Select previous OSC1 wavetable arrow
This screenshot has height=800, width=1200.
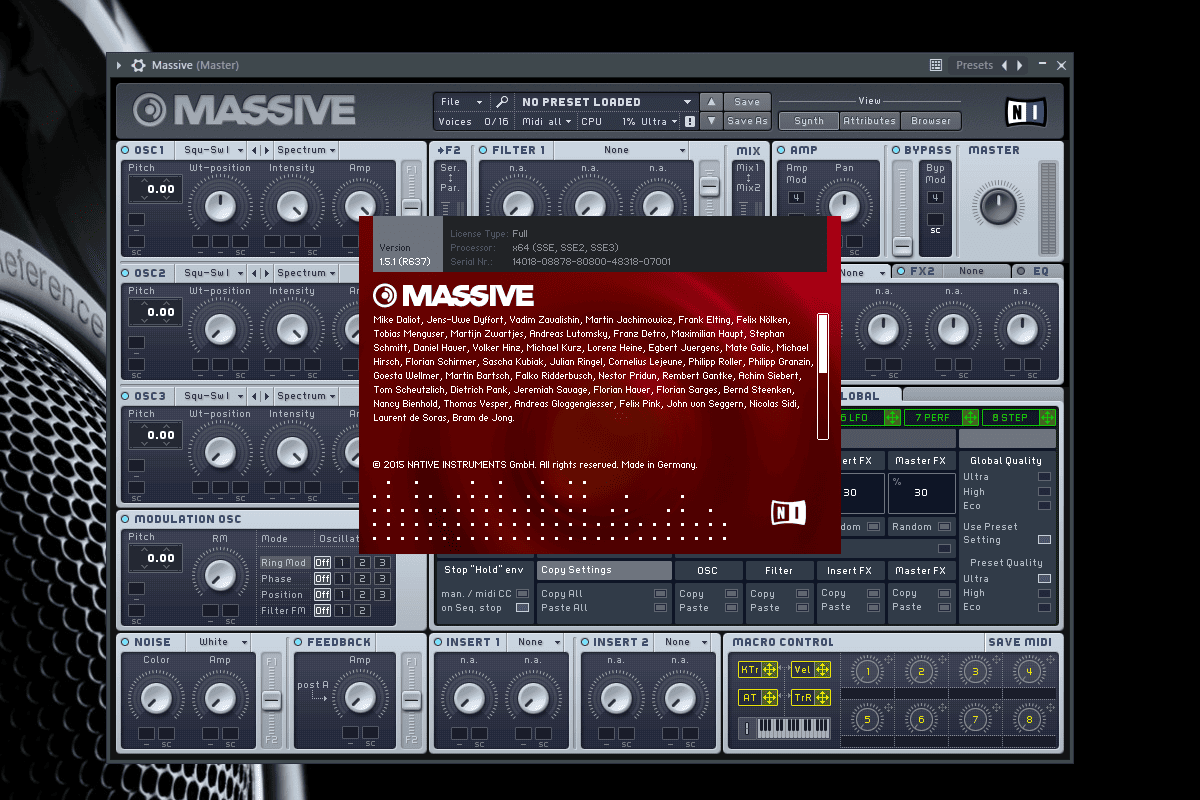254,150
